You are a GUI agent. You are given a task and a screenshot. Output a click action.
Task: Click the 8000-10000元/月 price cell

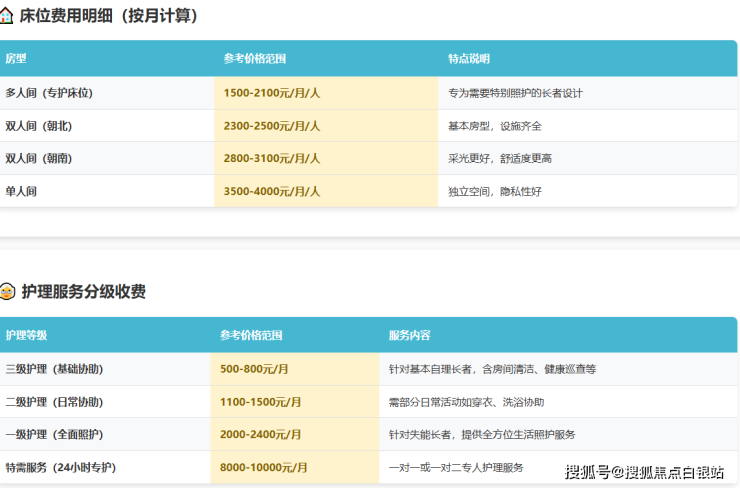click(x=264, y=467)
